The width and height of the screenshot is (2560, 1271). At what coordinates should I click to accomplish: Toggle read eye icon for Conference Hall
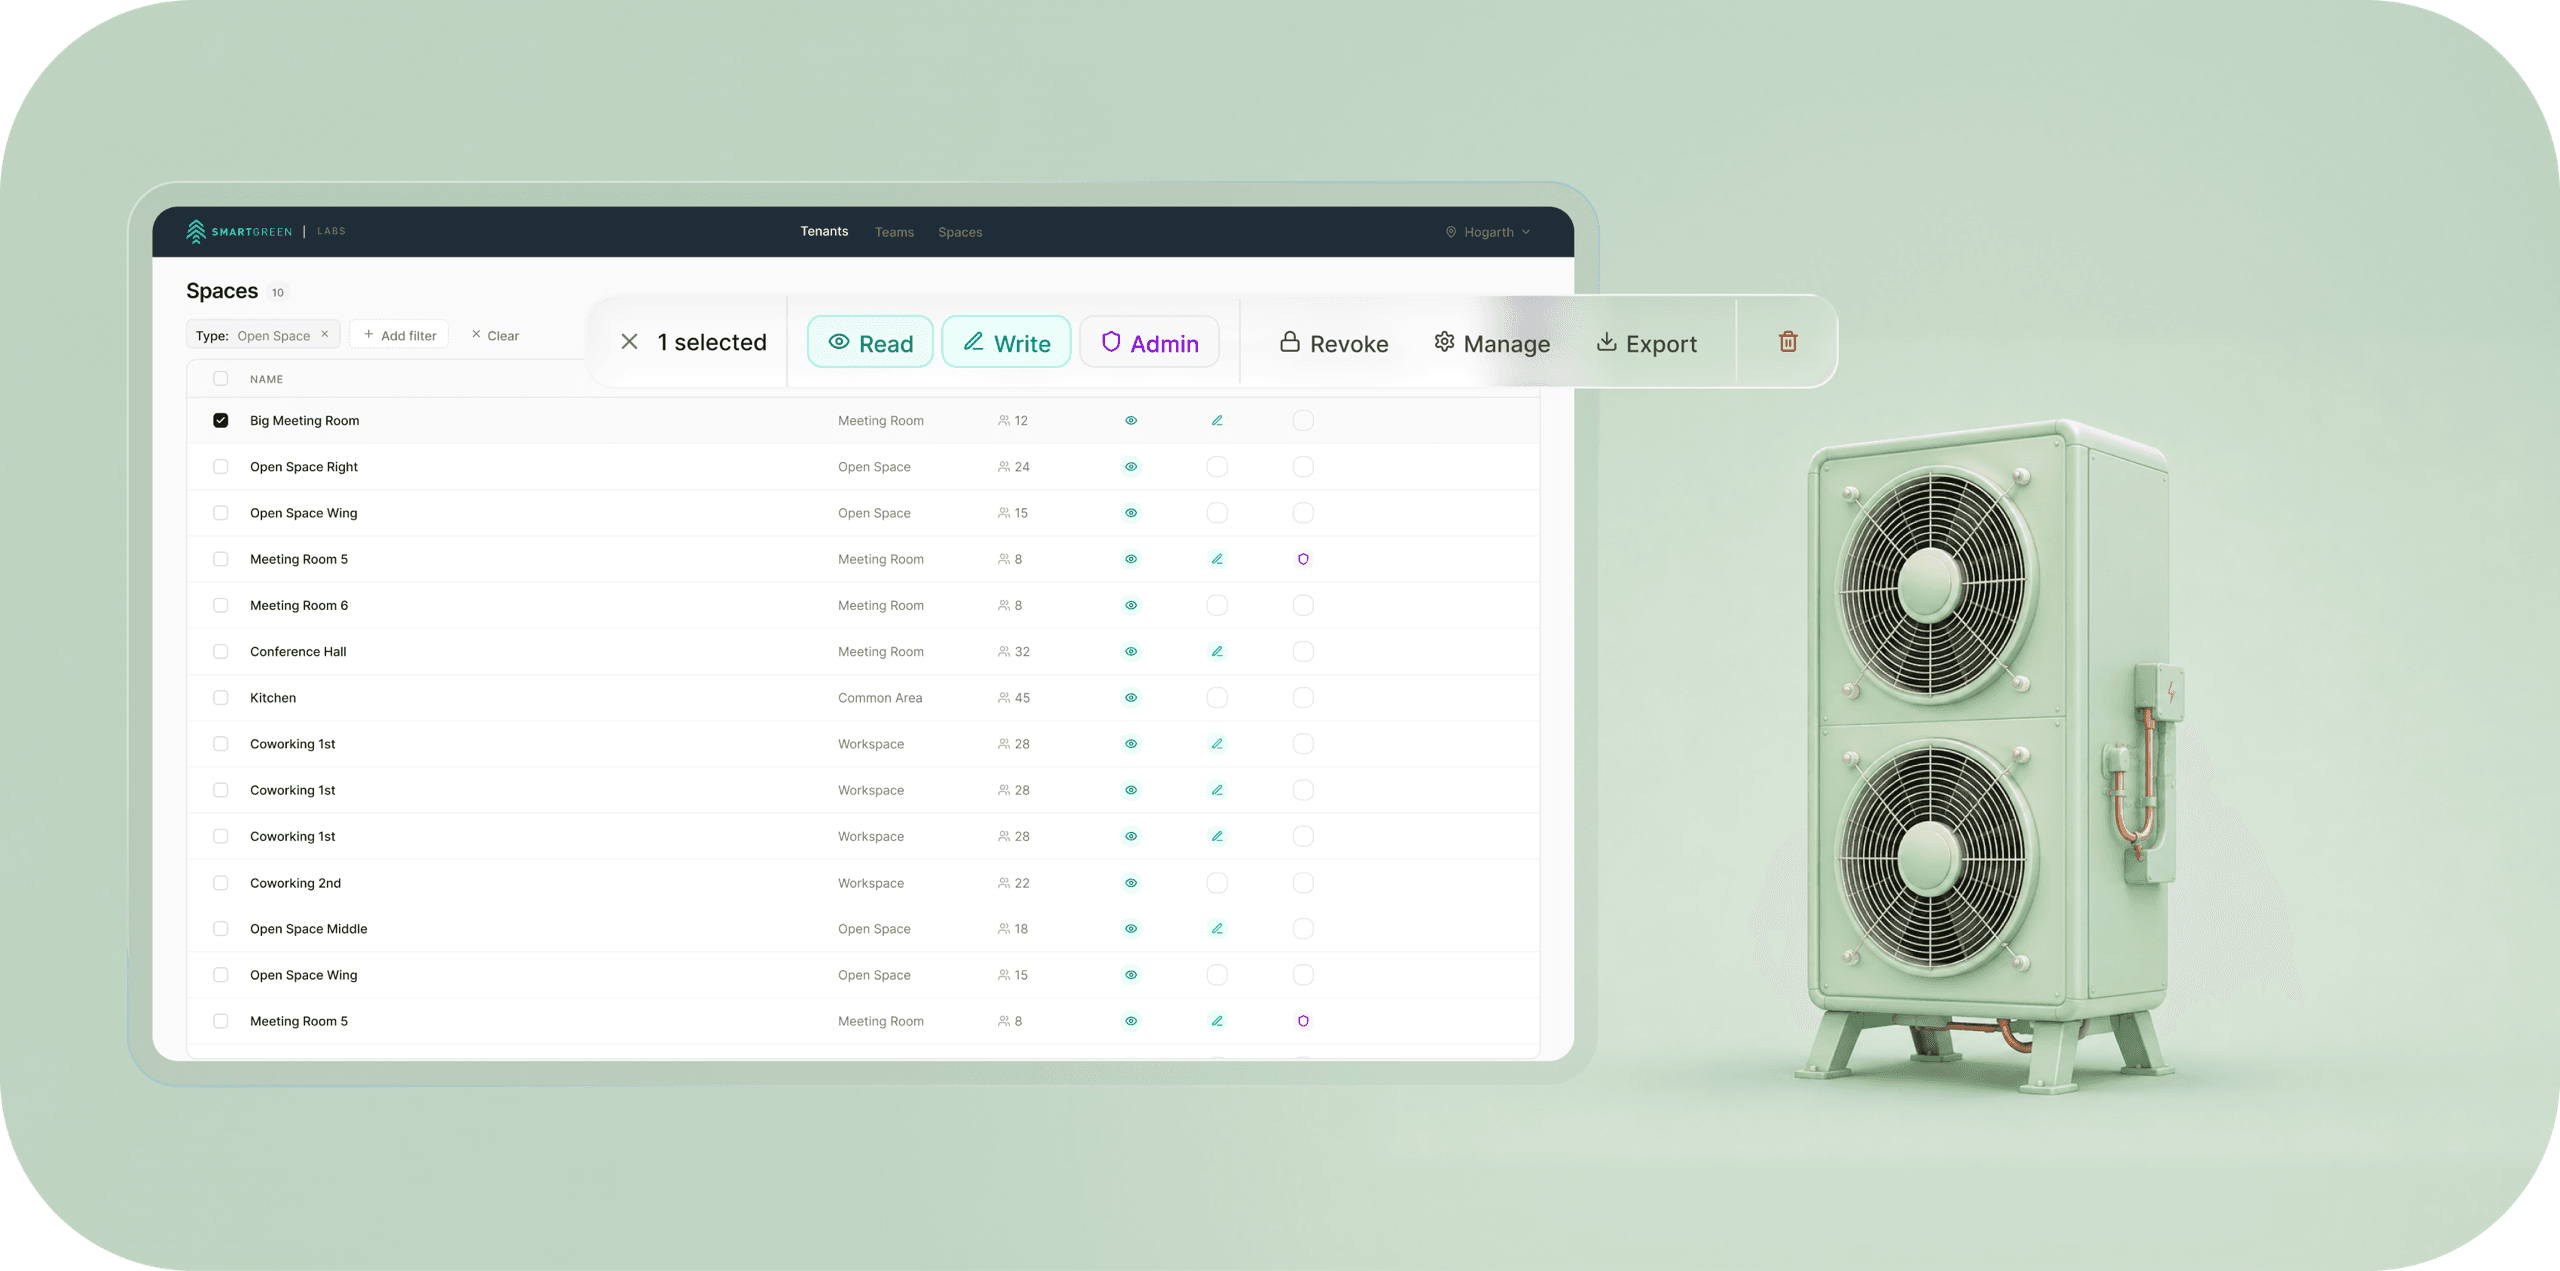(x=1131, y=652)
